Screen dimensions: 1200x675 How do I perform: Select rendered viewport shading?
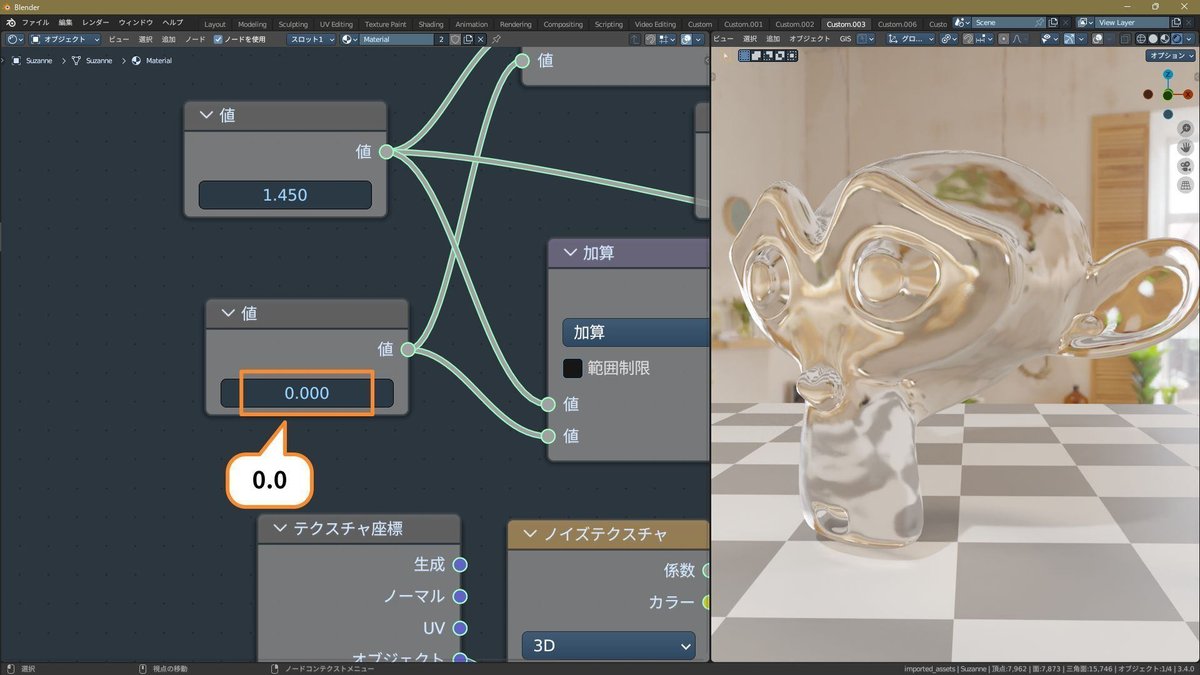click(x=1176, y=39)
